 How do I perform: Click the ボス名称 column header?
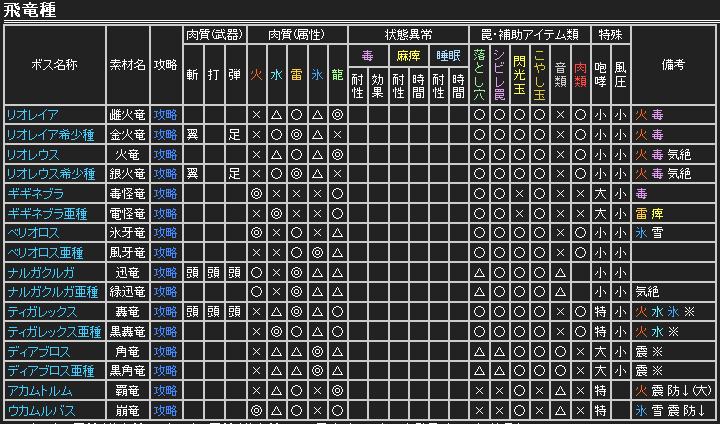click(55, 64)
